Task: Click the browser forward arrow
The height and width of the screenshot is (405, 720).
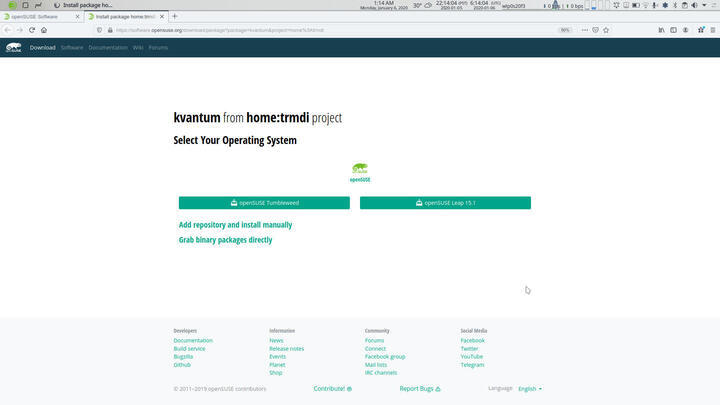Action: tap(20, 30)
